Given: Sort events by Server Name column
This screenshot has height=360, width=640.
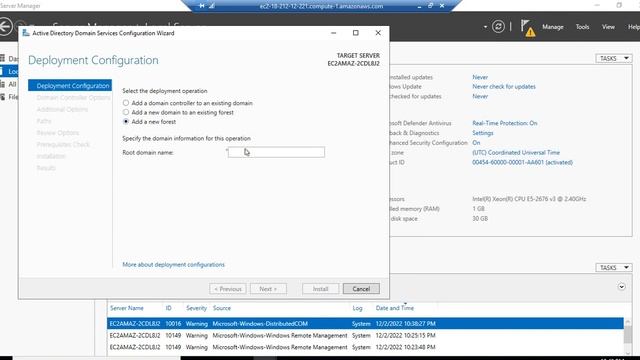Looking at the screenshot, I should tap(127, 308).
